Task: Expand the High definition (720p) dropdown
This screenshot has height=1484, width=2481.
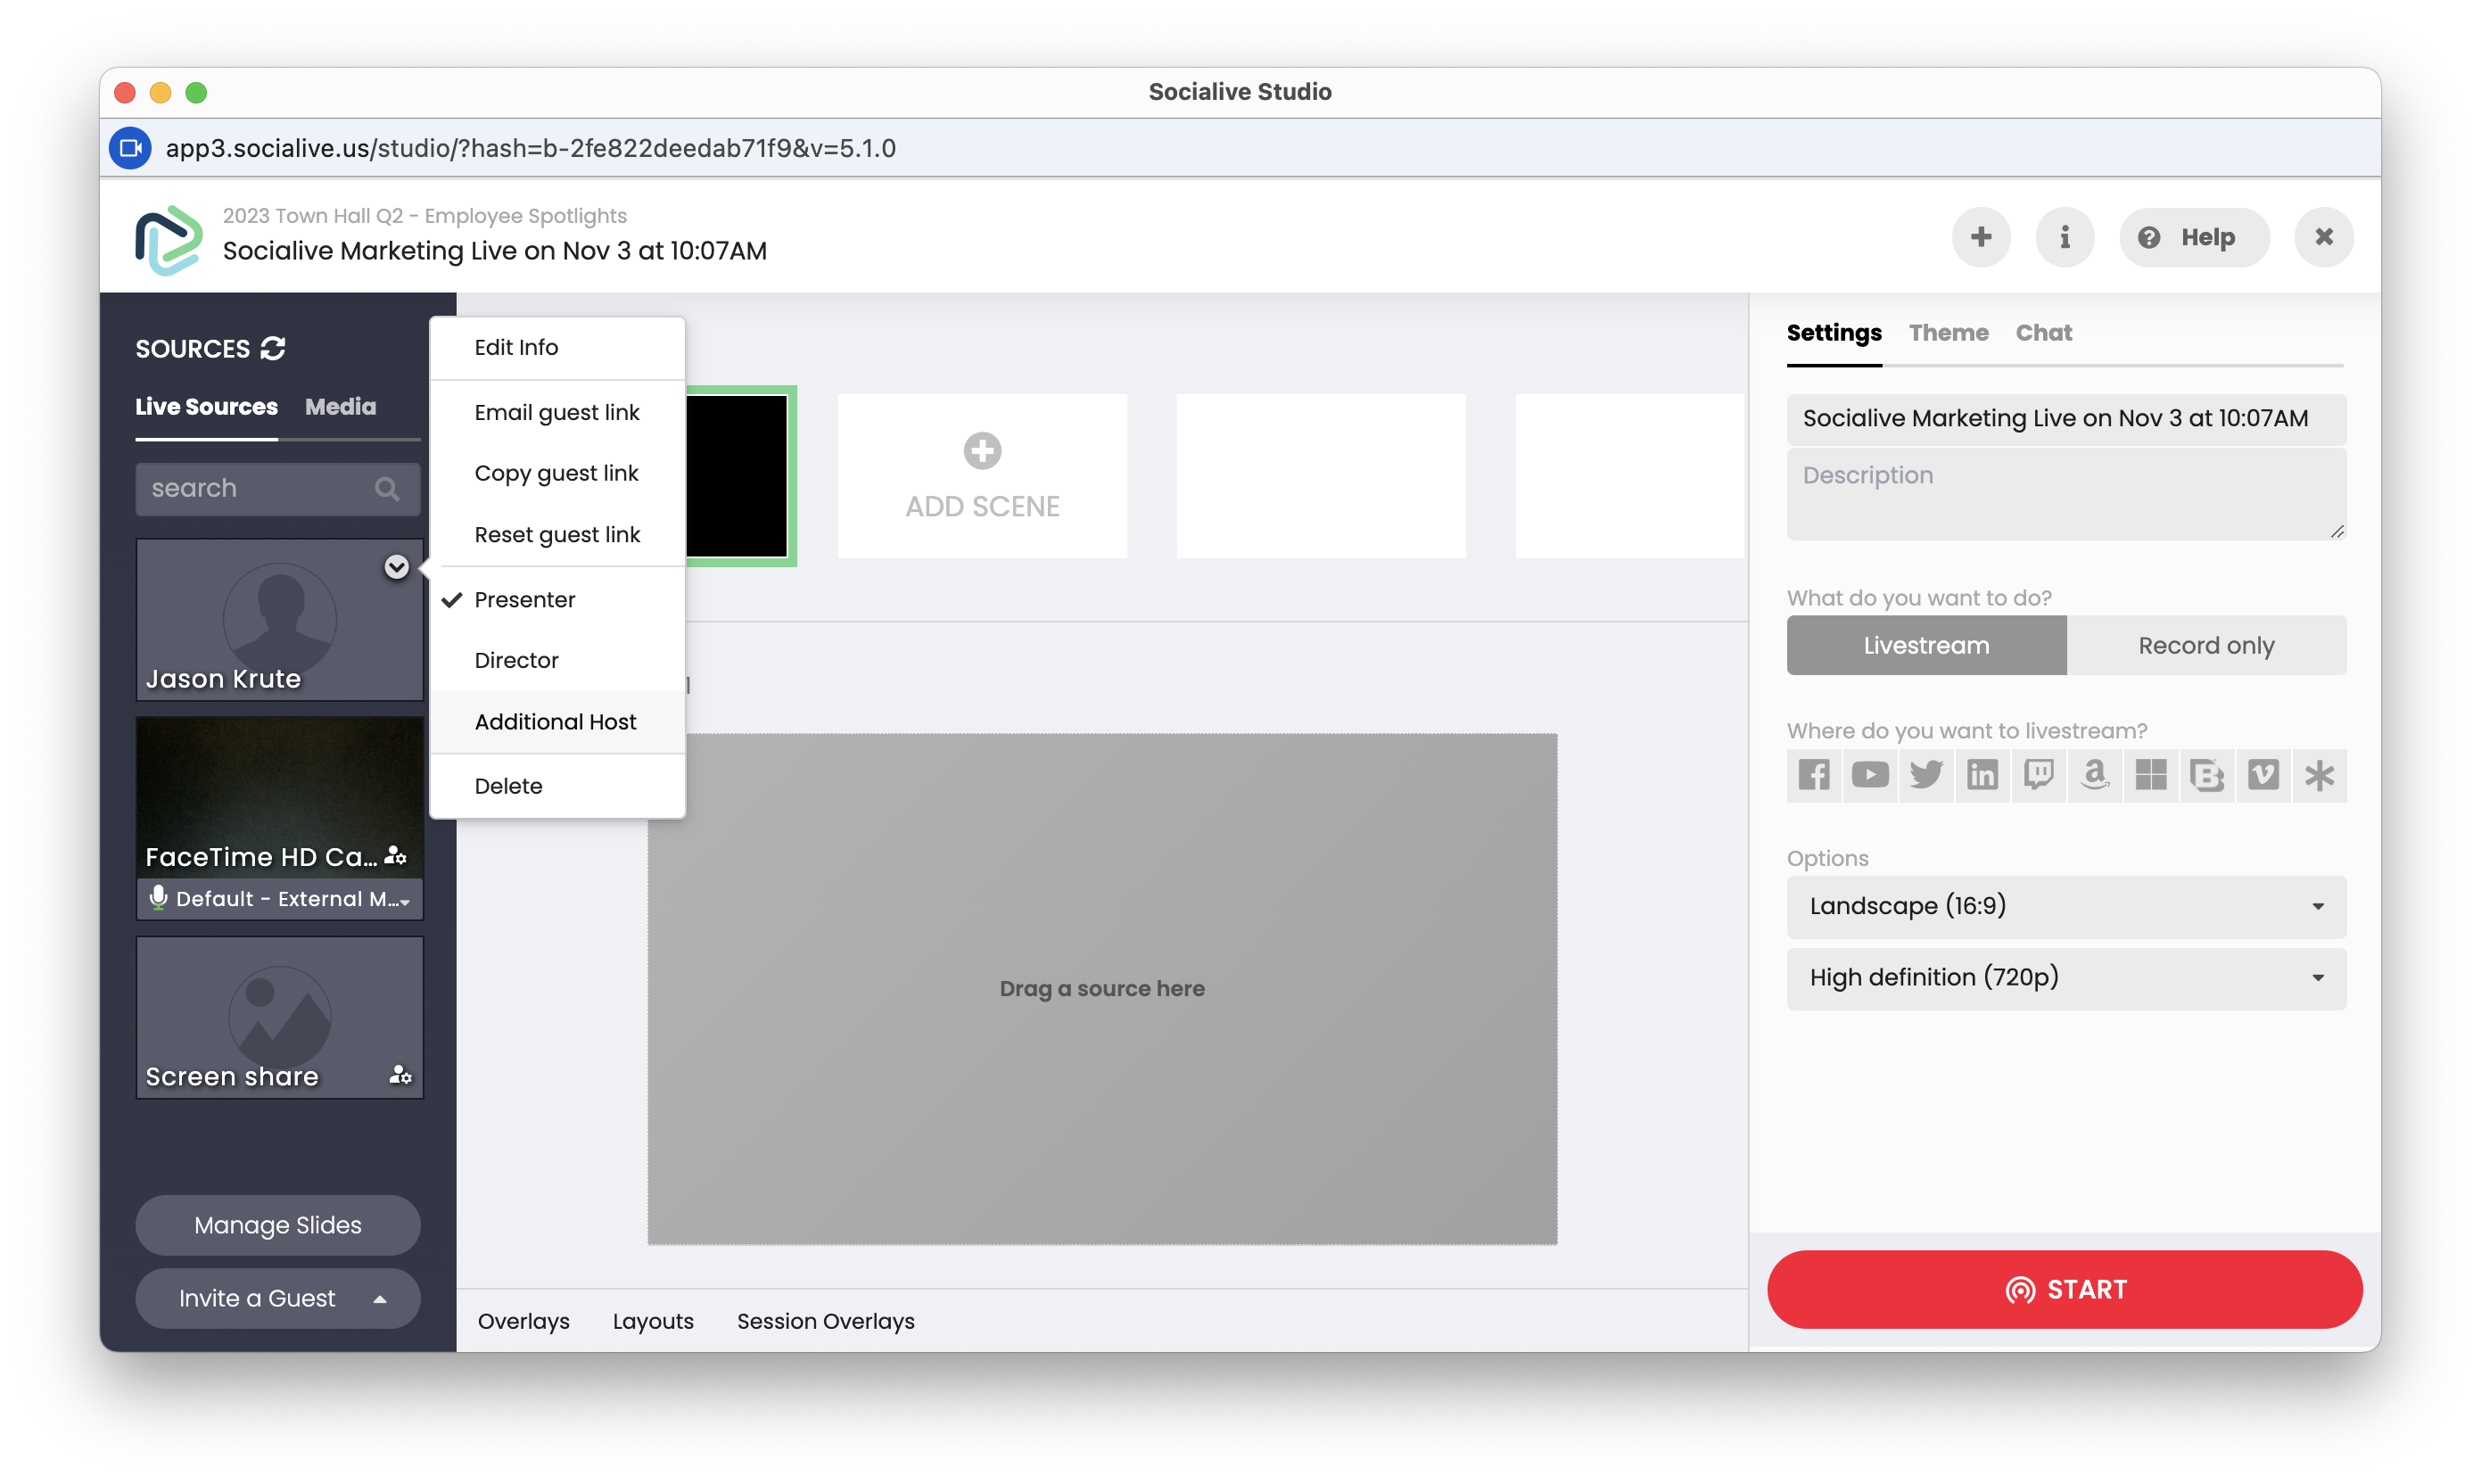Action: click(x=2065, y=977)
